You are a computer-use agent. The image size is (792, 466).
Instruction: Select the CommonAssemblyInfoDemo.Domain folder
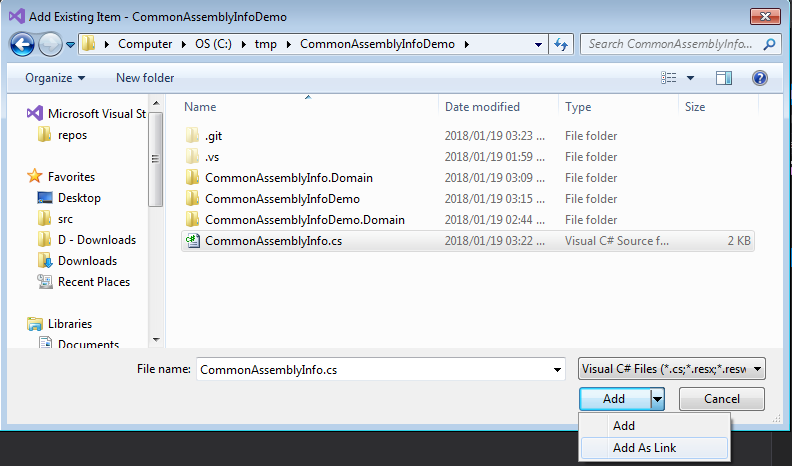[x=467, y=220]
